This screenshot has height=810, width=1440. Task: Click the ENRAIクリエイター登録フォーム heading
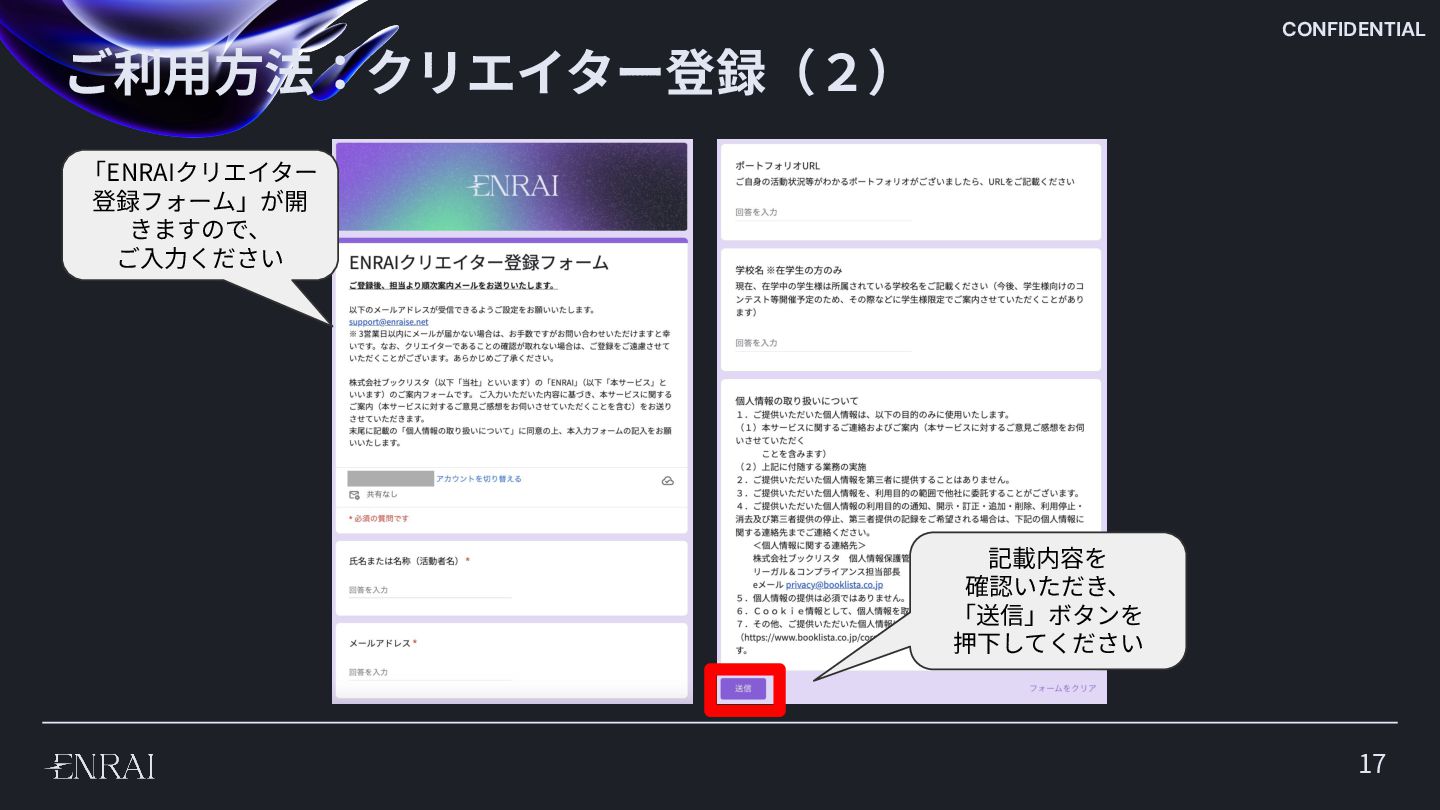click(x=479, y=263)
